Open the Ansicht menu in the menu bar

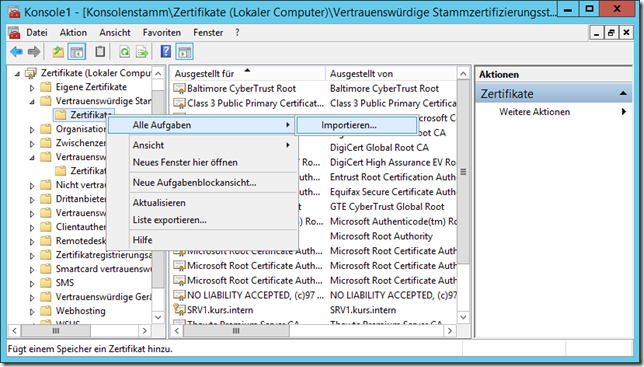115,32
